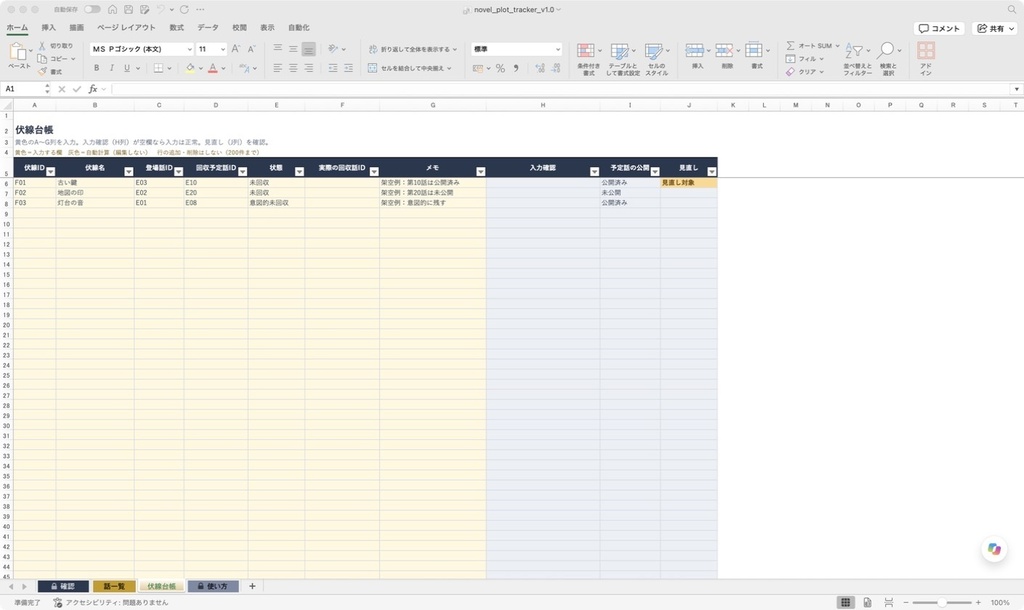Increase font size with large A icon
Viewport: 1024px width, 610px height.
click(x=236, y=49)
